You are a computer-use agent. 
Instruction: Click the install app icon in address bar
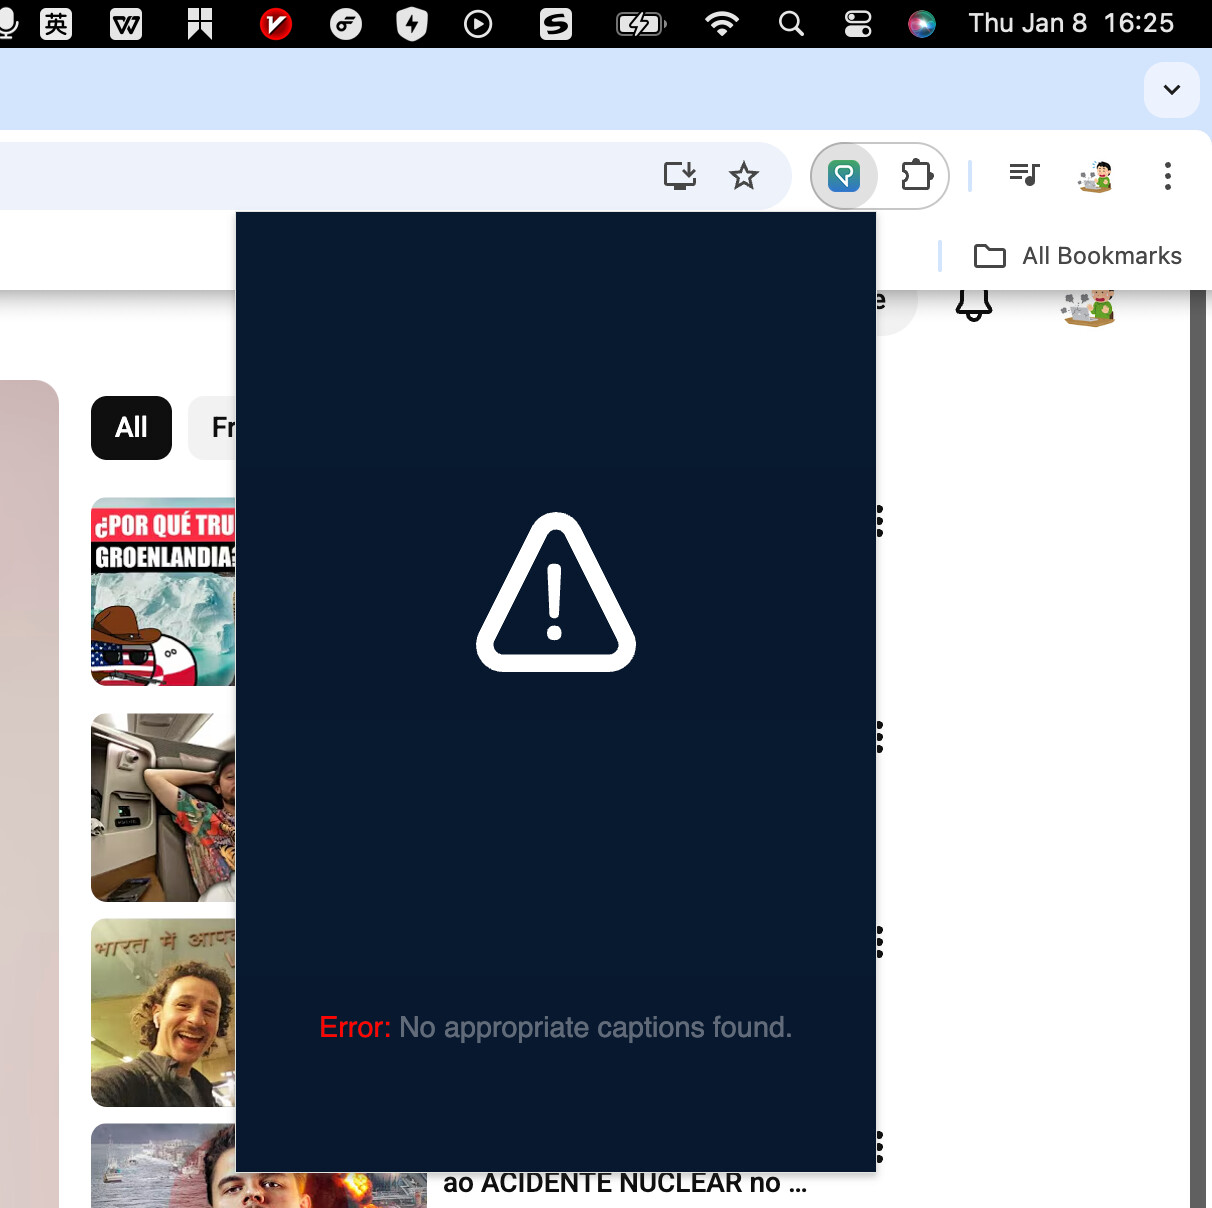coord(680,177)
